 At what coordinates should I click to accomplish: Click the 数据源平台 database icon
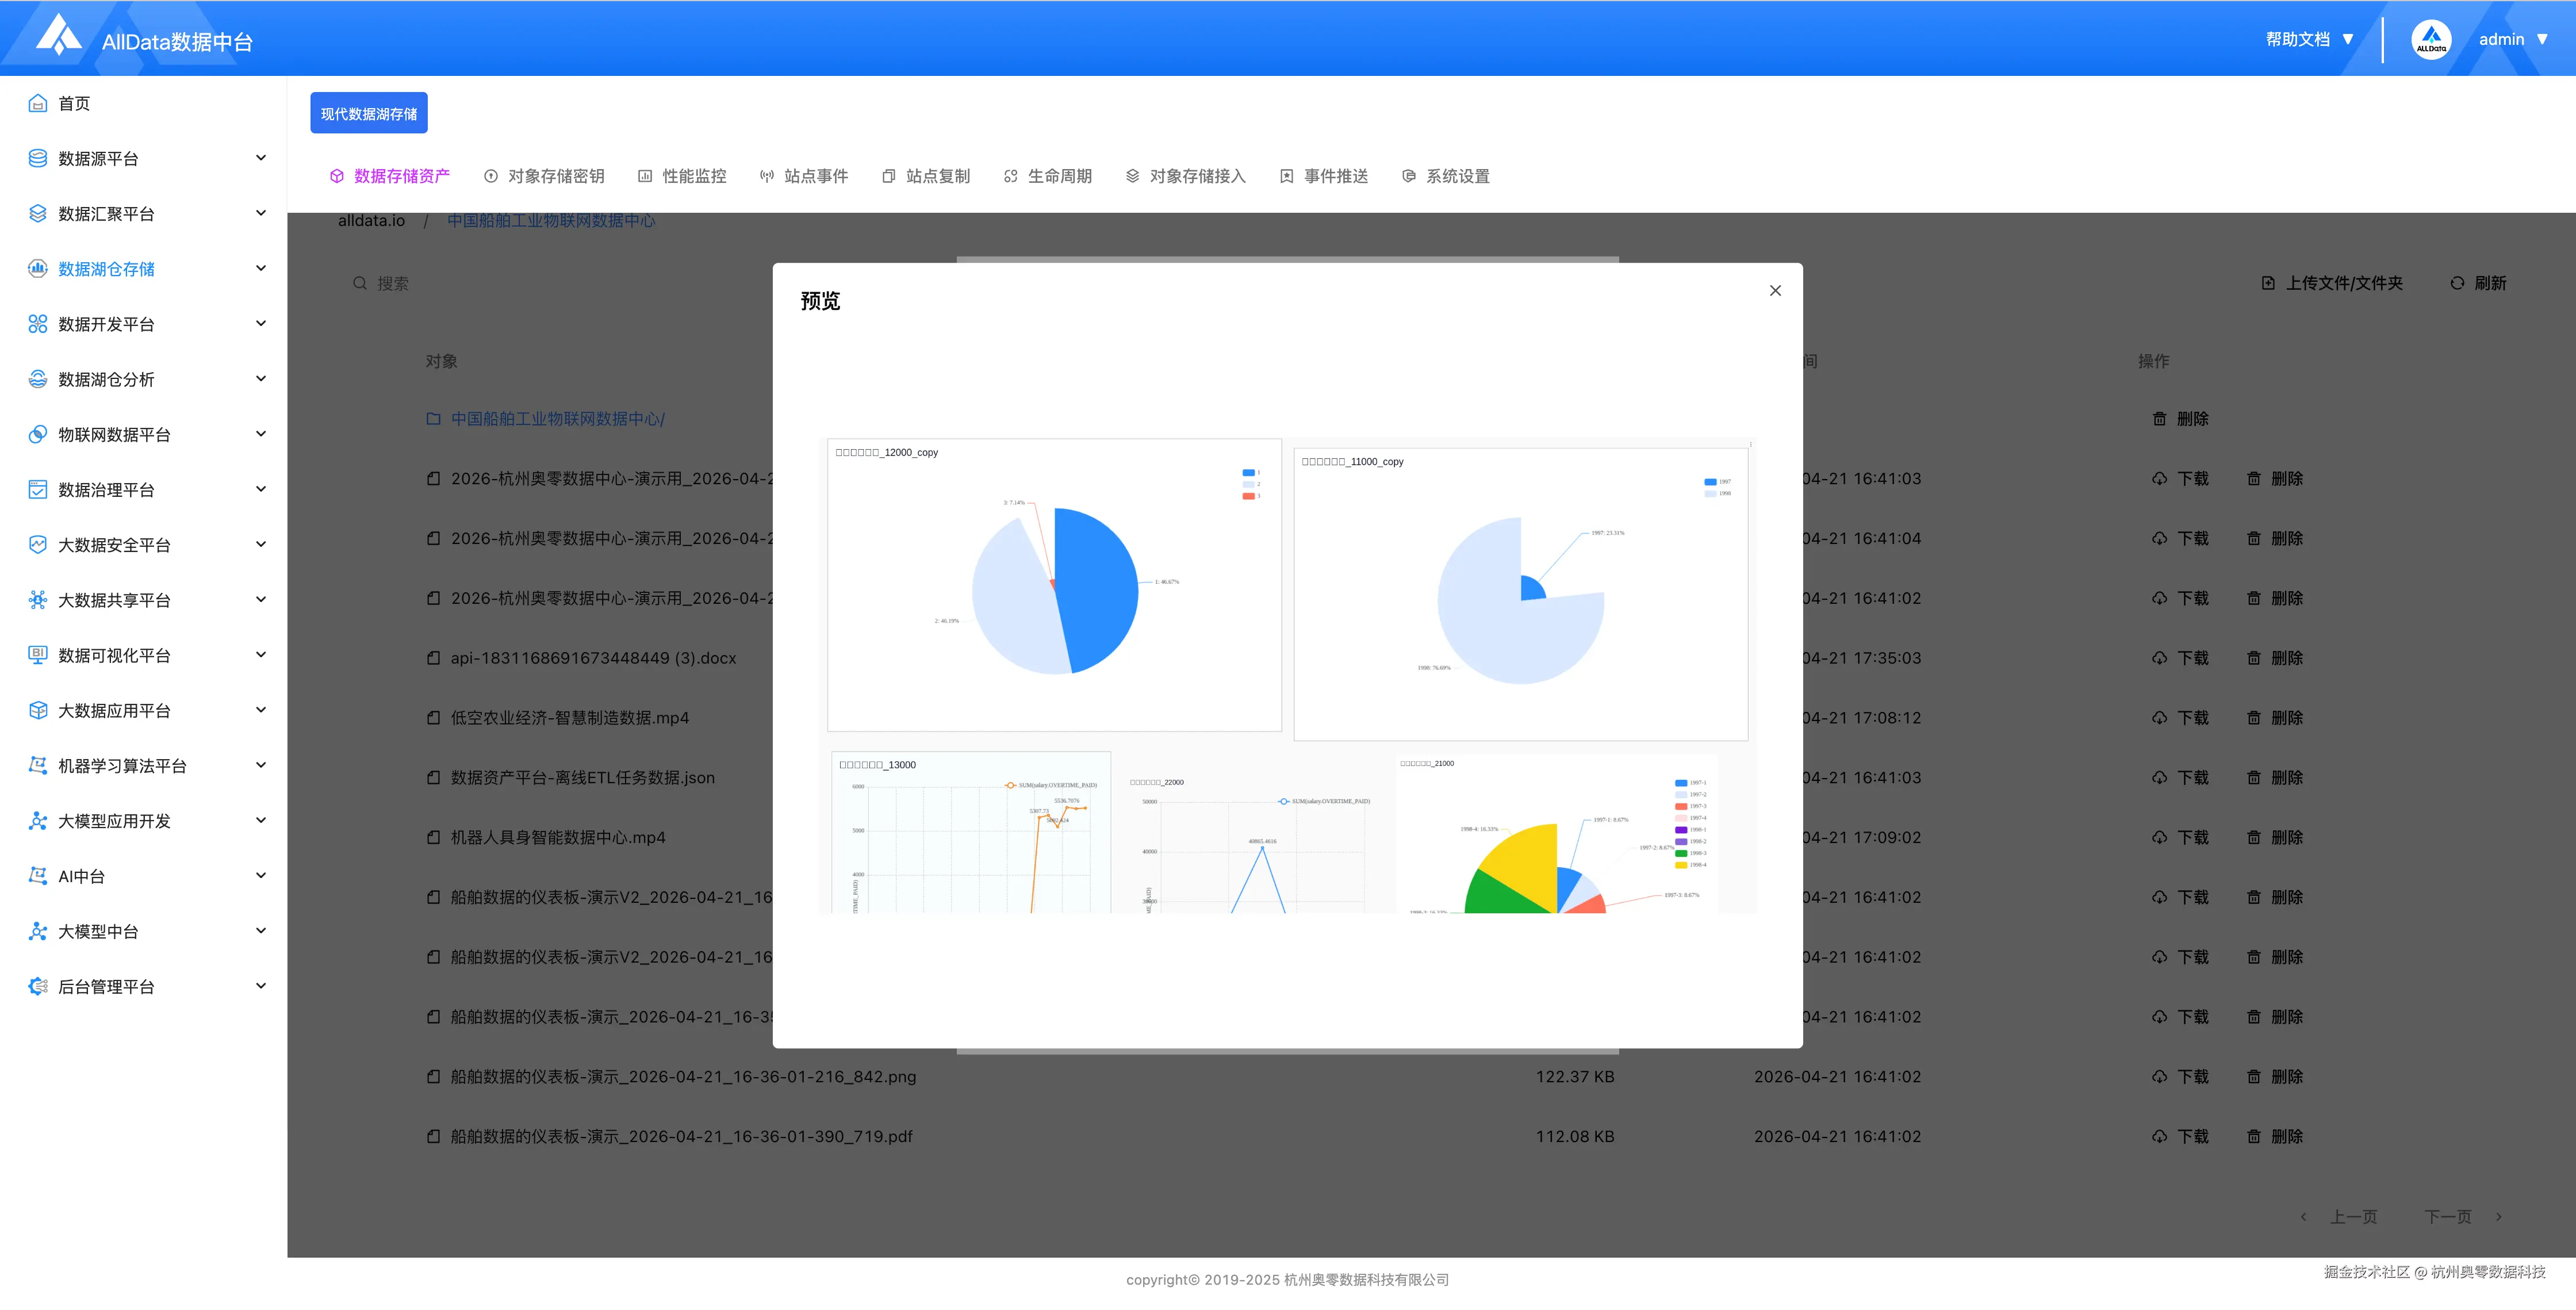tap(38, 158)
